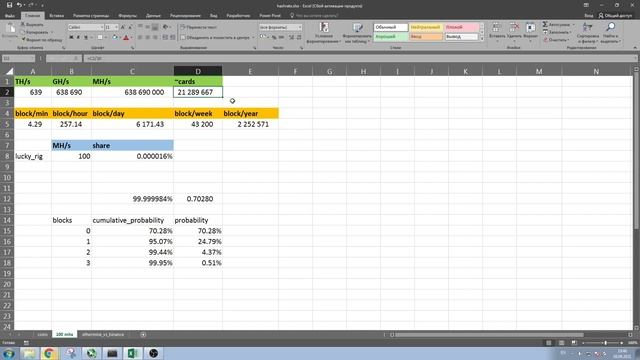Decrease the indent
The height and width of the screenshot is (360, 640).
pos(165,38)
